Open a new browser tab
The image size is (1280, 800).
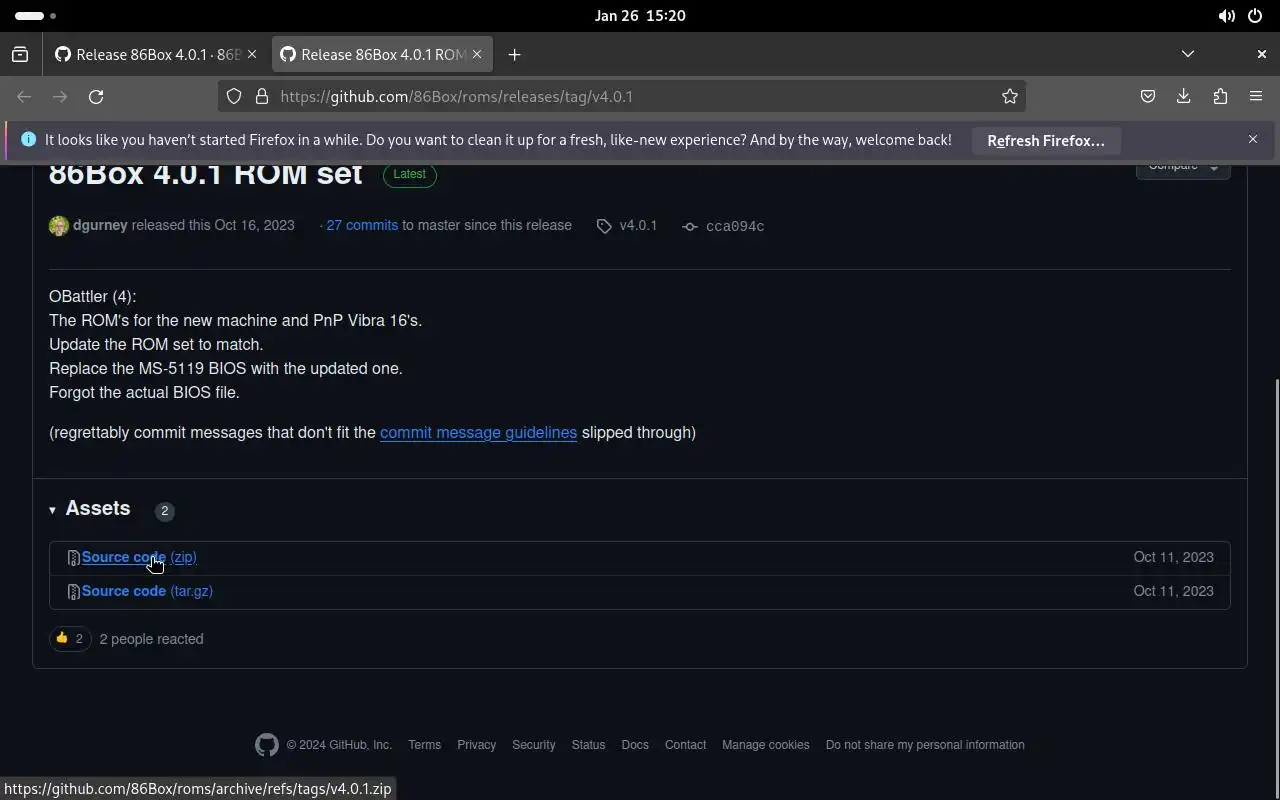[x=514, y=55]
